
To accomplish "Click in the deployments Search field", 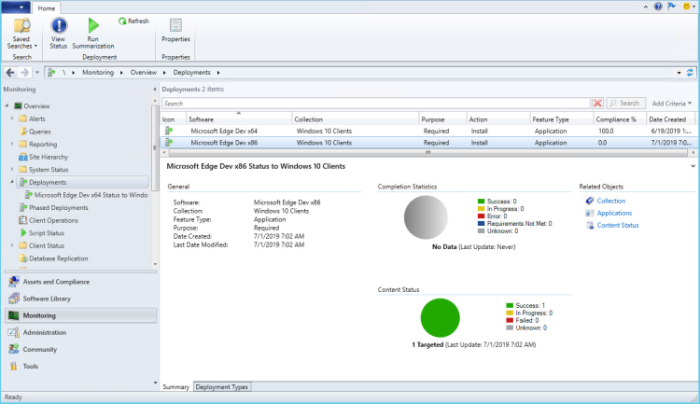I will coord(376,104).
